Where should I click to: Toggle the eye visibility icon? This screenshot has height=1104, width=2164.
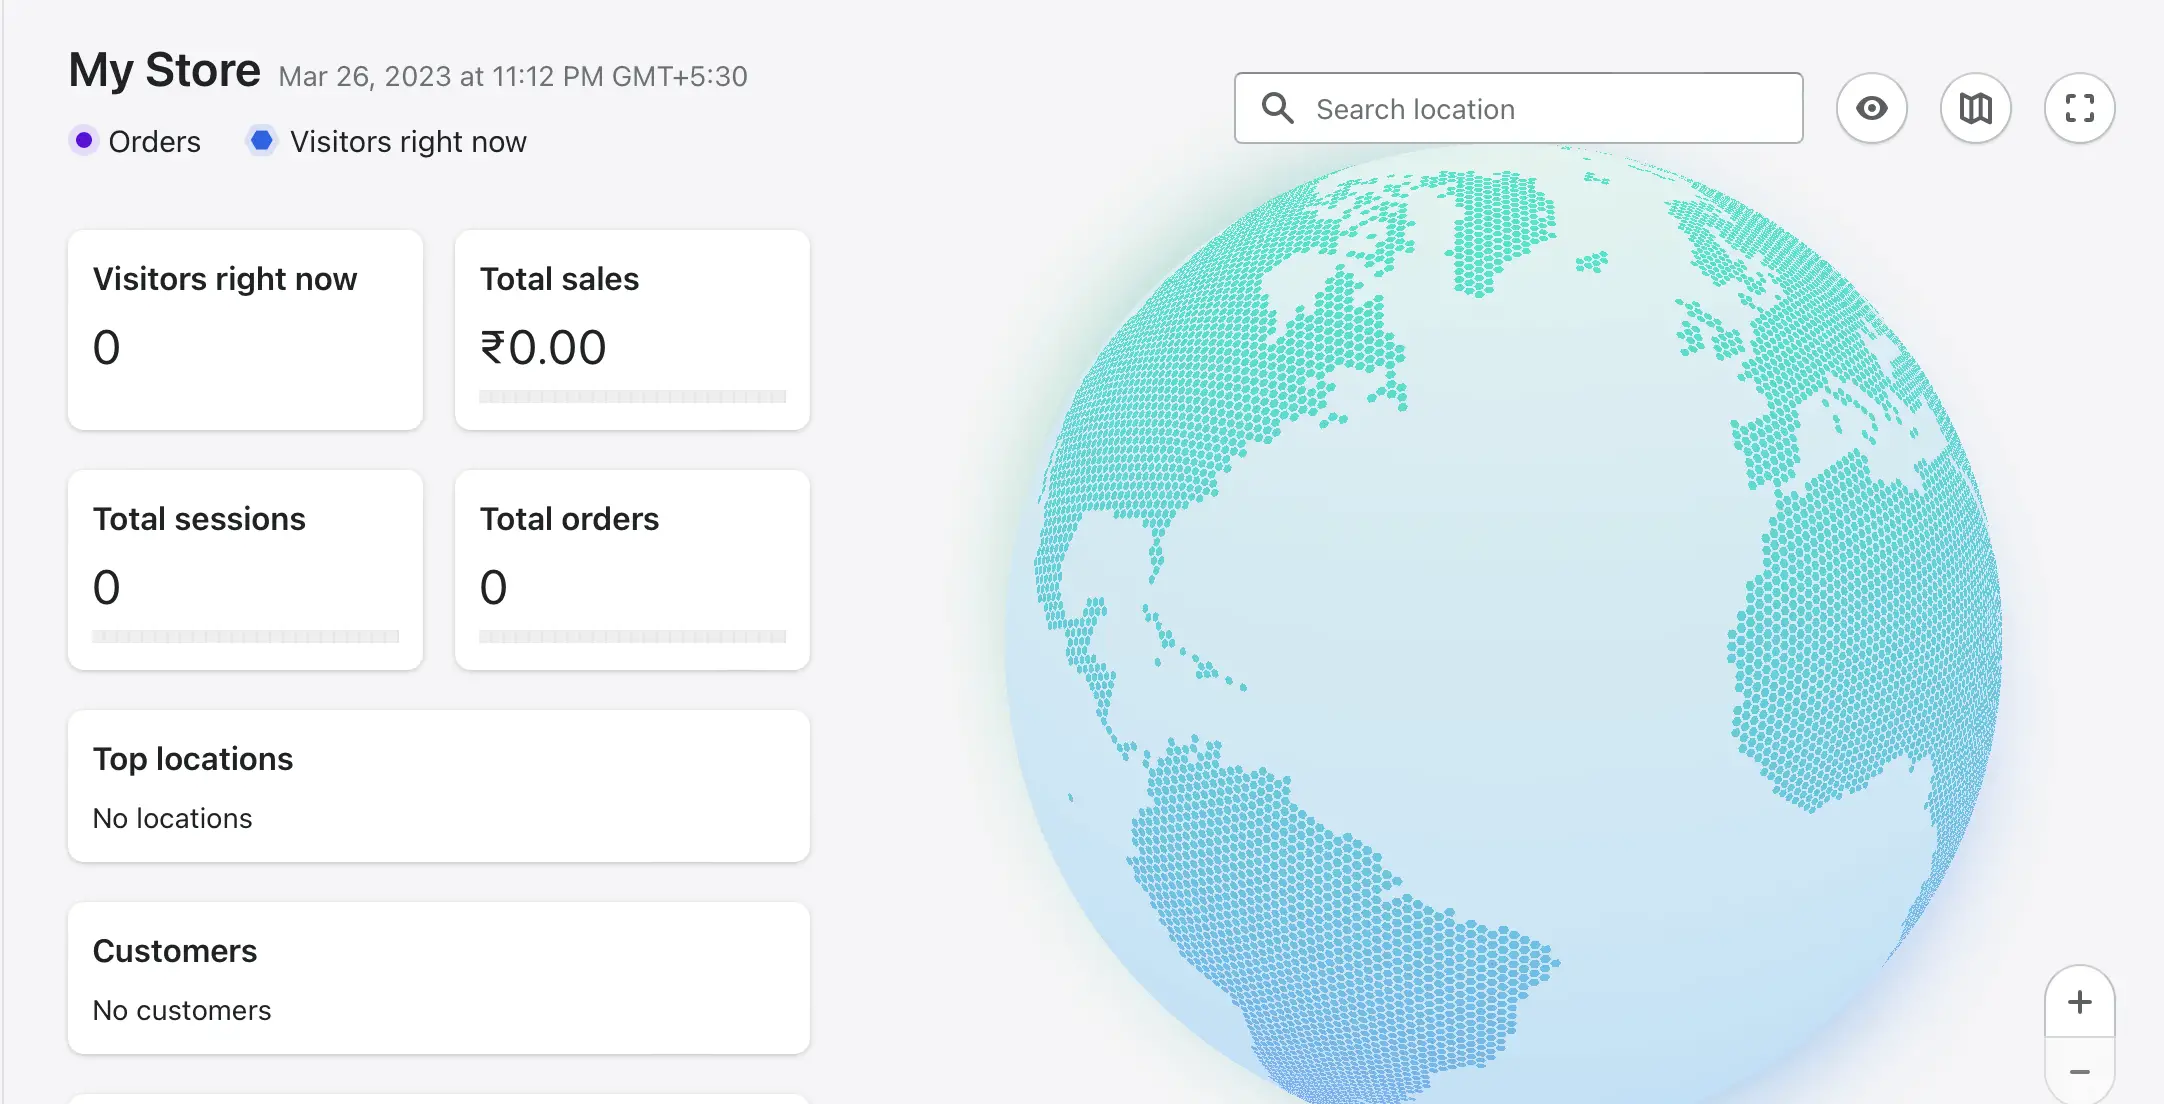(1871, 108)
